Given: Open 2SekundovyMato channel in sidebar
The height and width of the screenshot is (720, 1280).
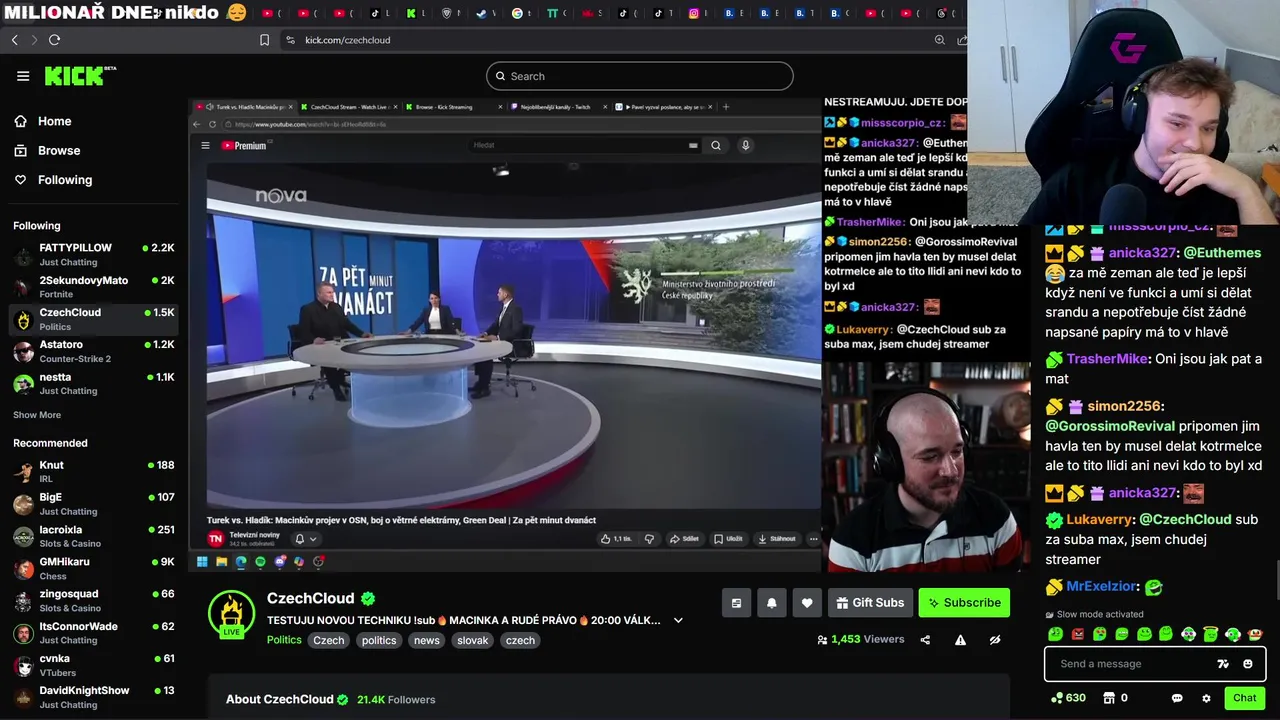Looking at the screenshot, I should click(94, 287).
